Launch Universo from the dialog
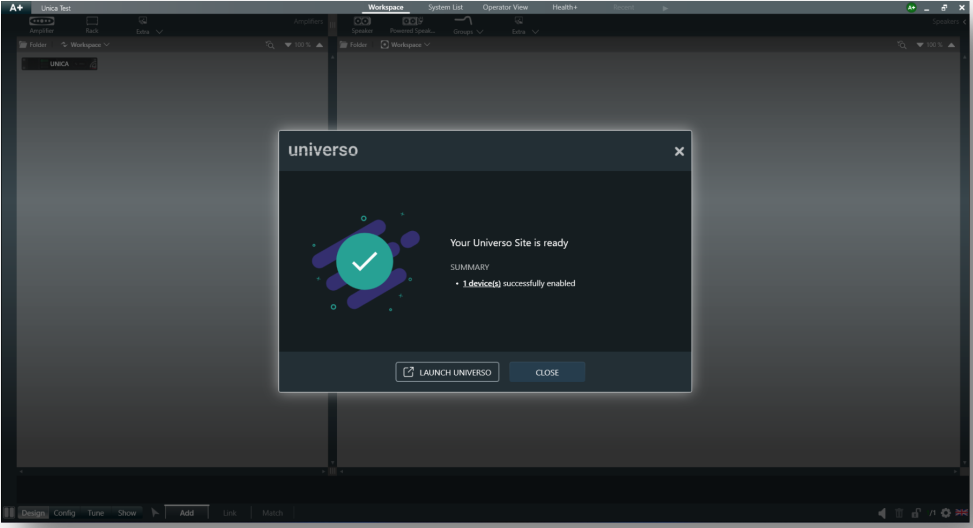973x528 pixels. pos(447,372)
